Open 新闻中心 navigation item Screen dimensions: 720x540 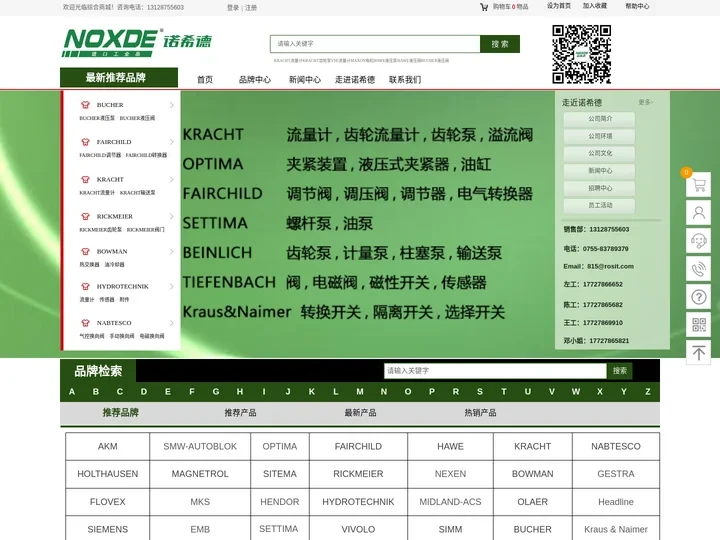click(305, 79)
